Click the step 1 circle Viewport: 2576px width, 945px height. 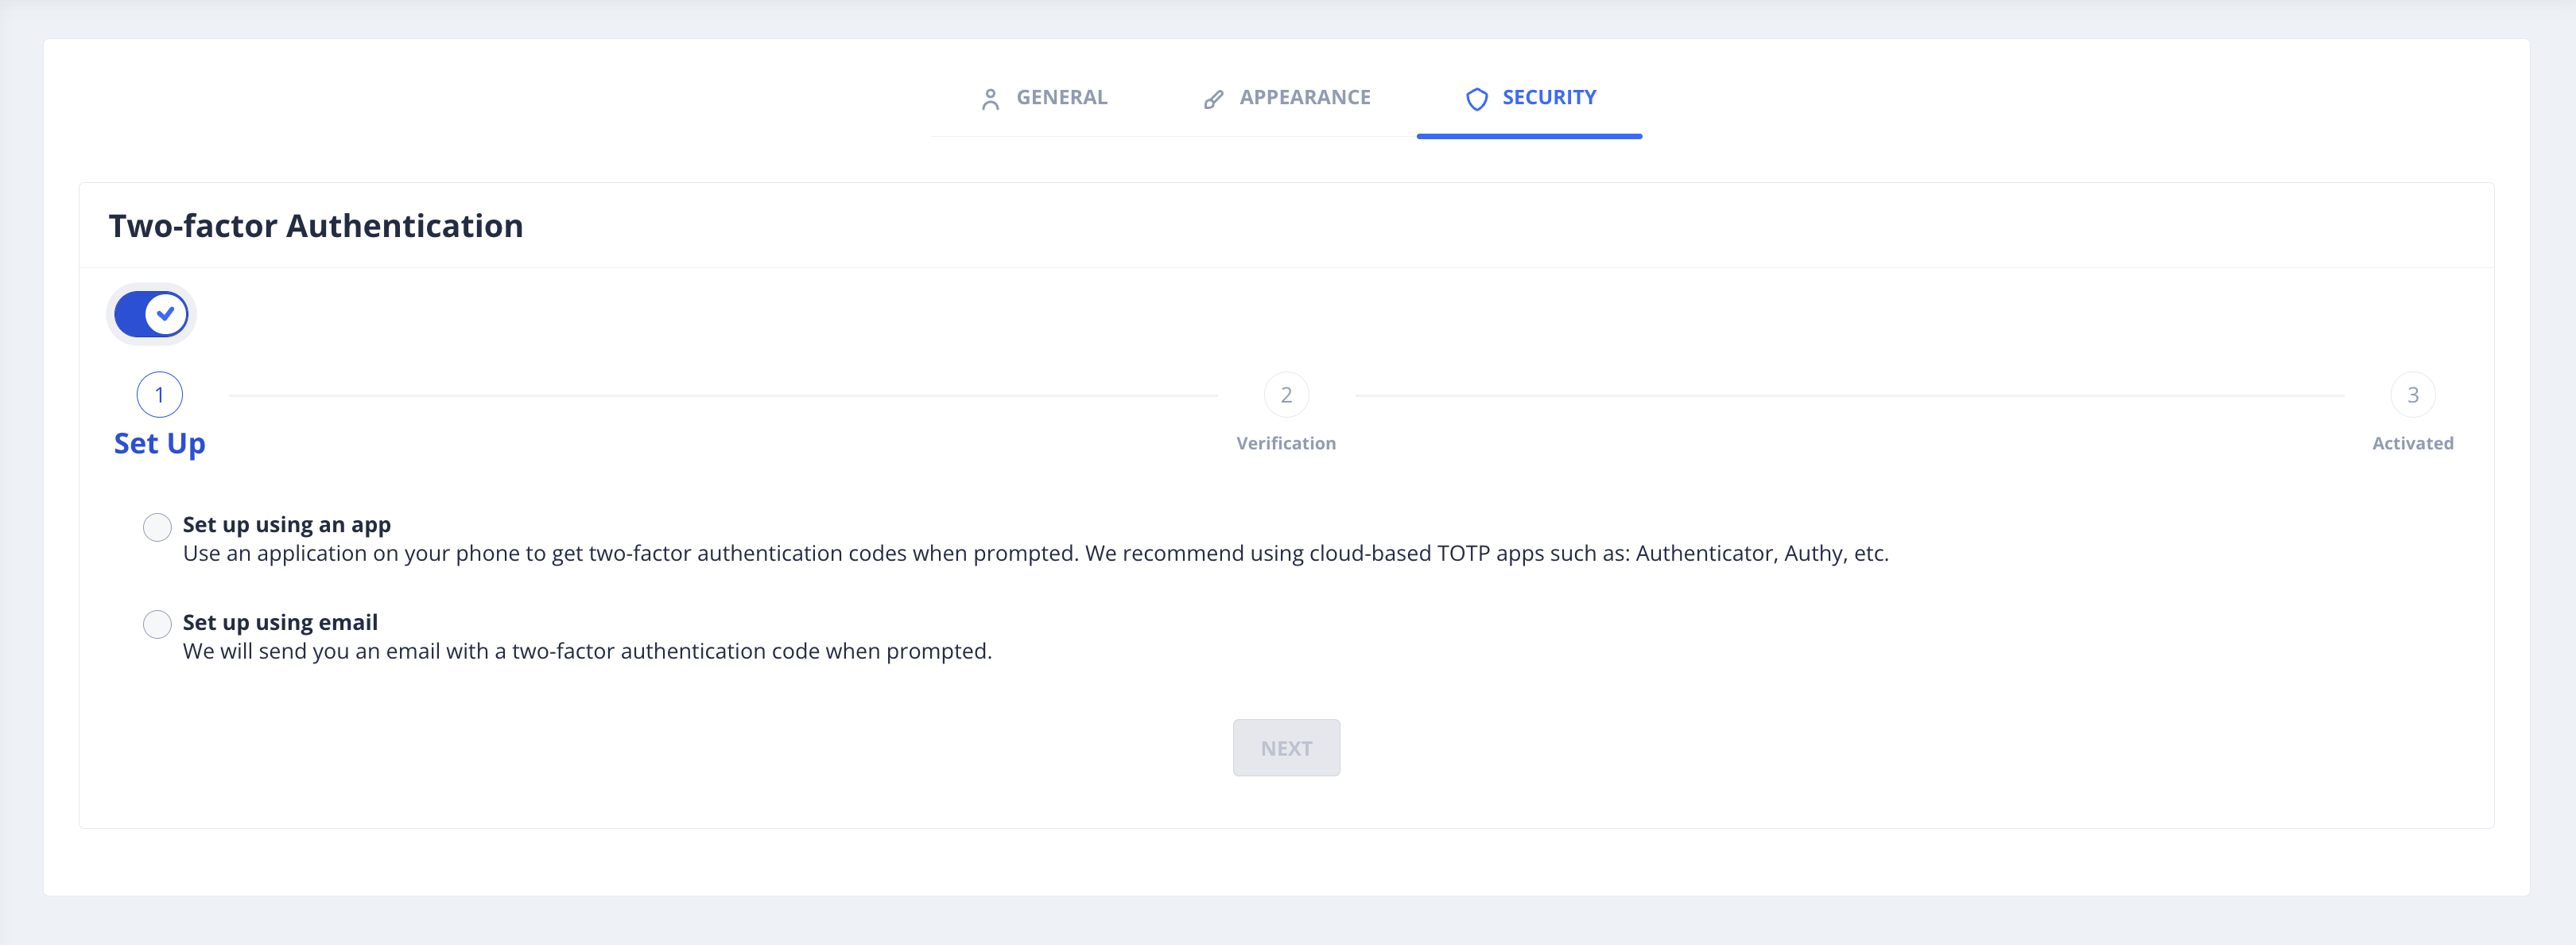click(159, 395)
